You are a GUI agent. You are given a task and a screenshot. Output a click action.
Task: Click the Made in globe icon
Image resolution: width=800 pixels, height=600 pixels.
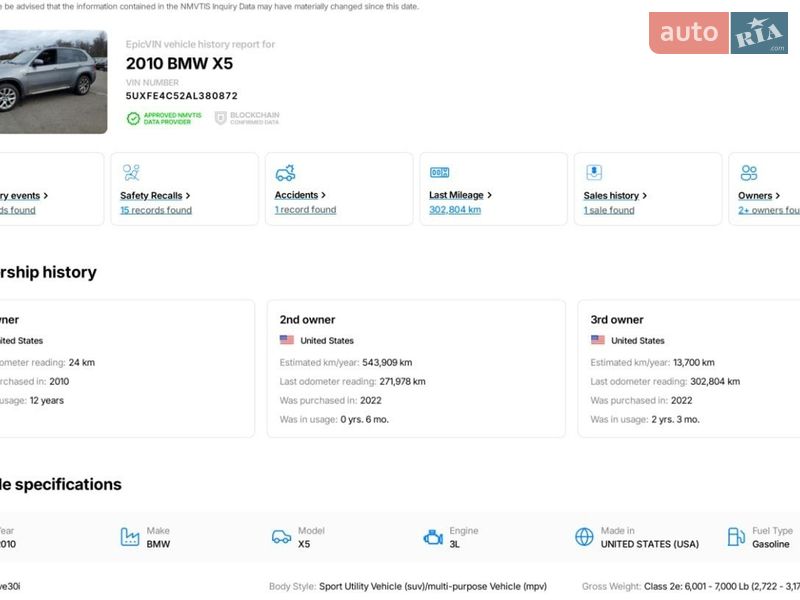coord(584,538)
